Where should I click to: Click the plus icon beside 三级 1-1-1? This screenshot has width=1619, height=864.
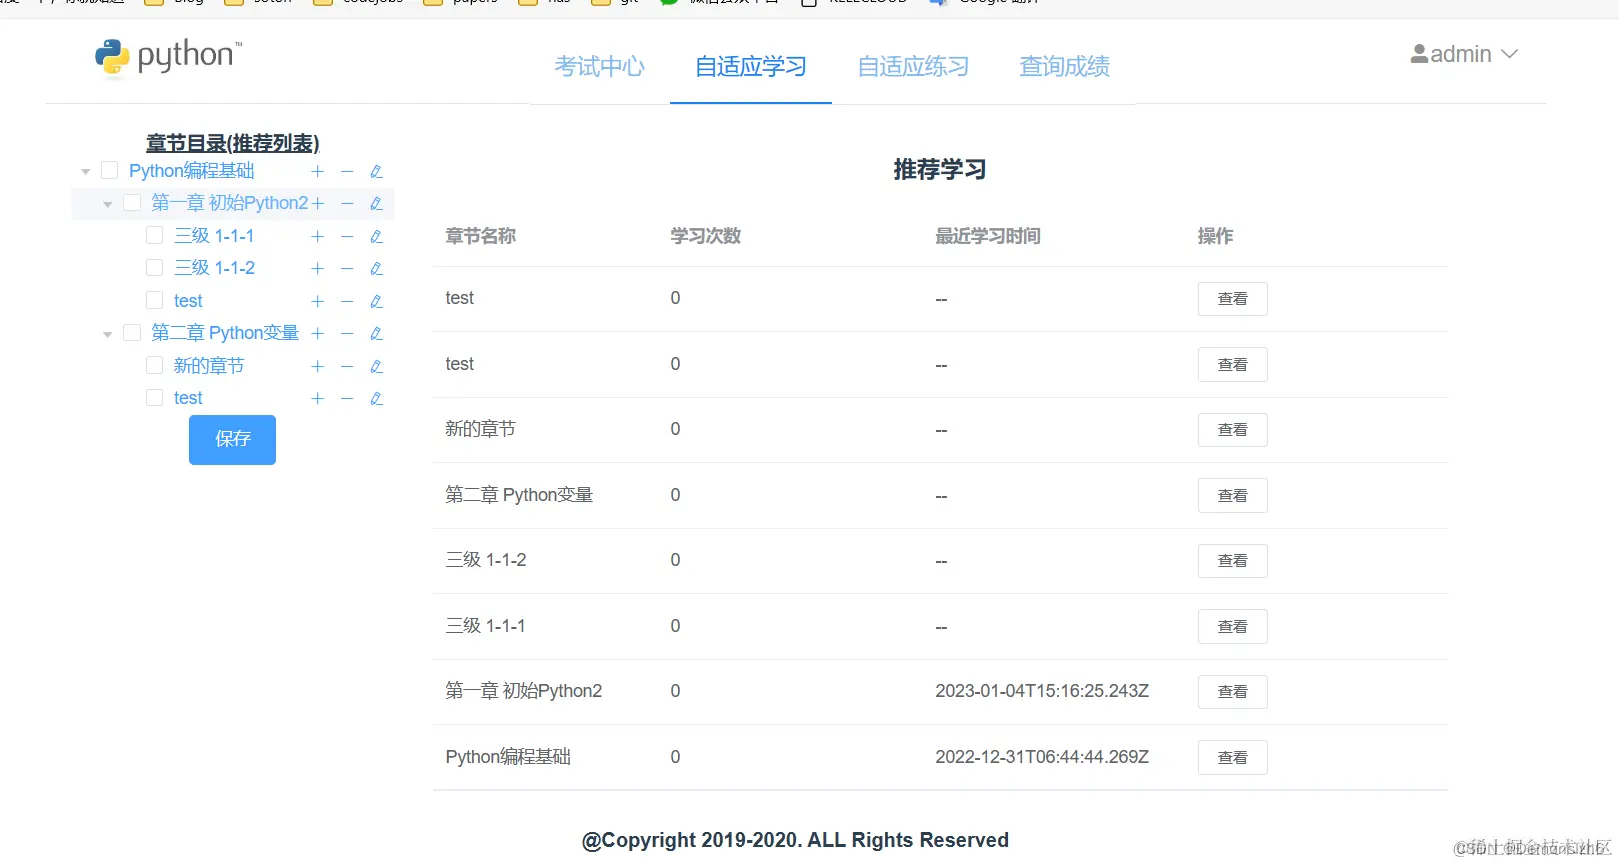tap(317, 237)
